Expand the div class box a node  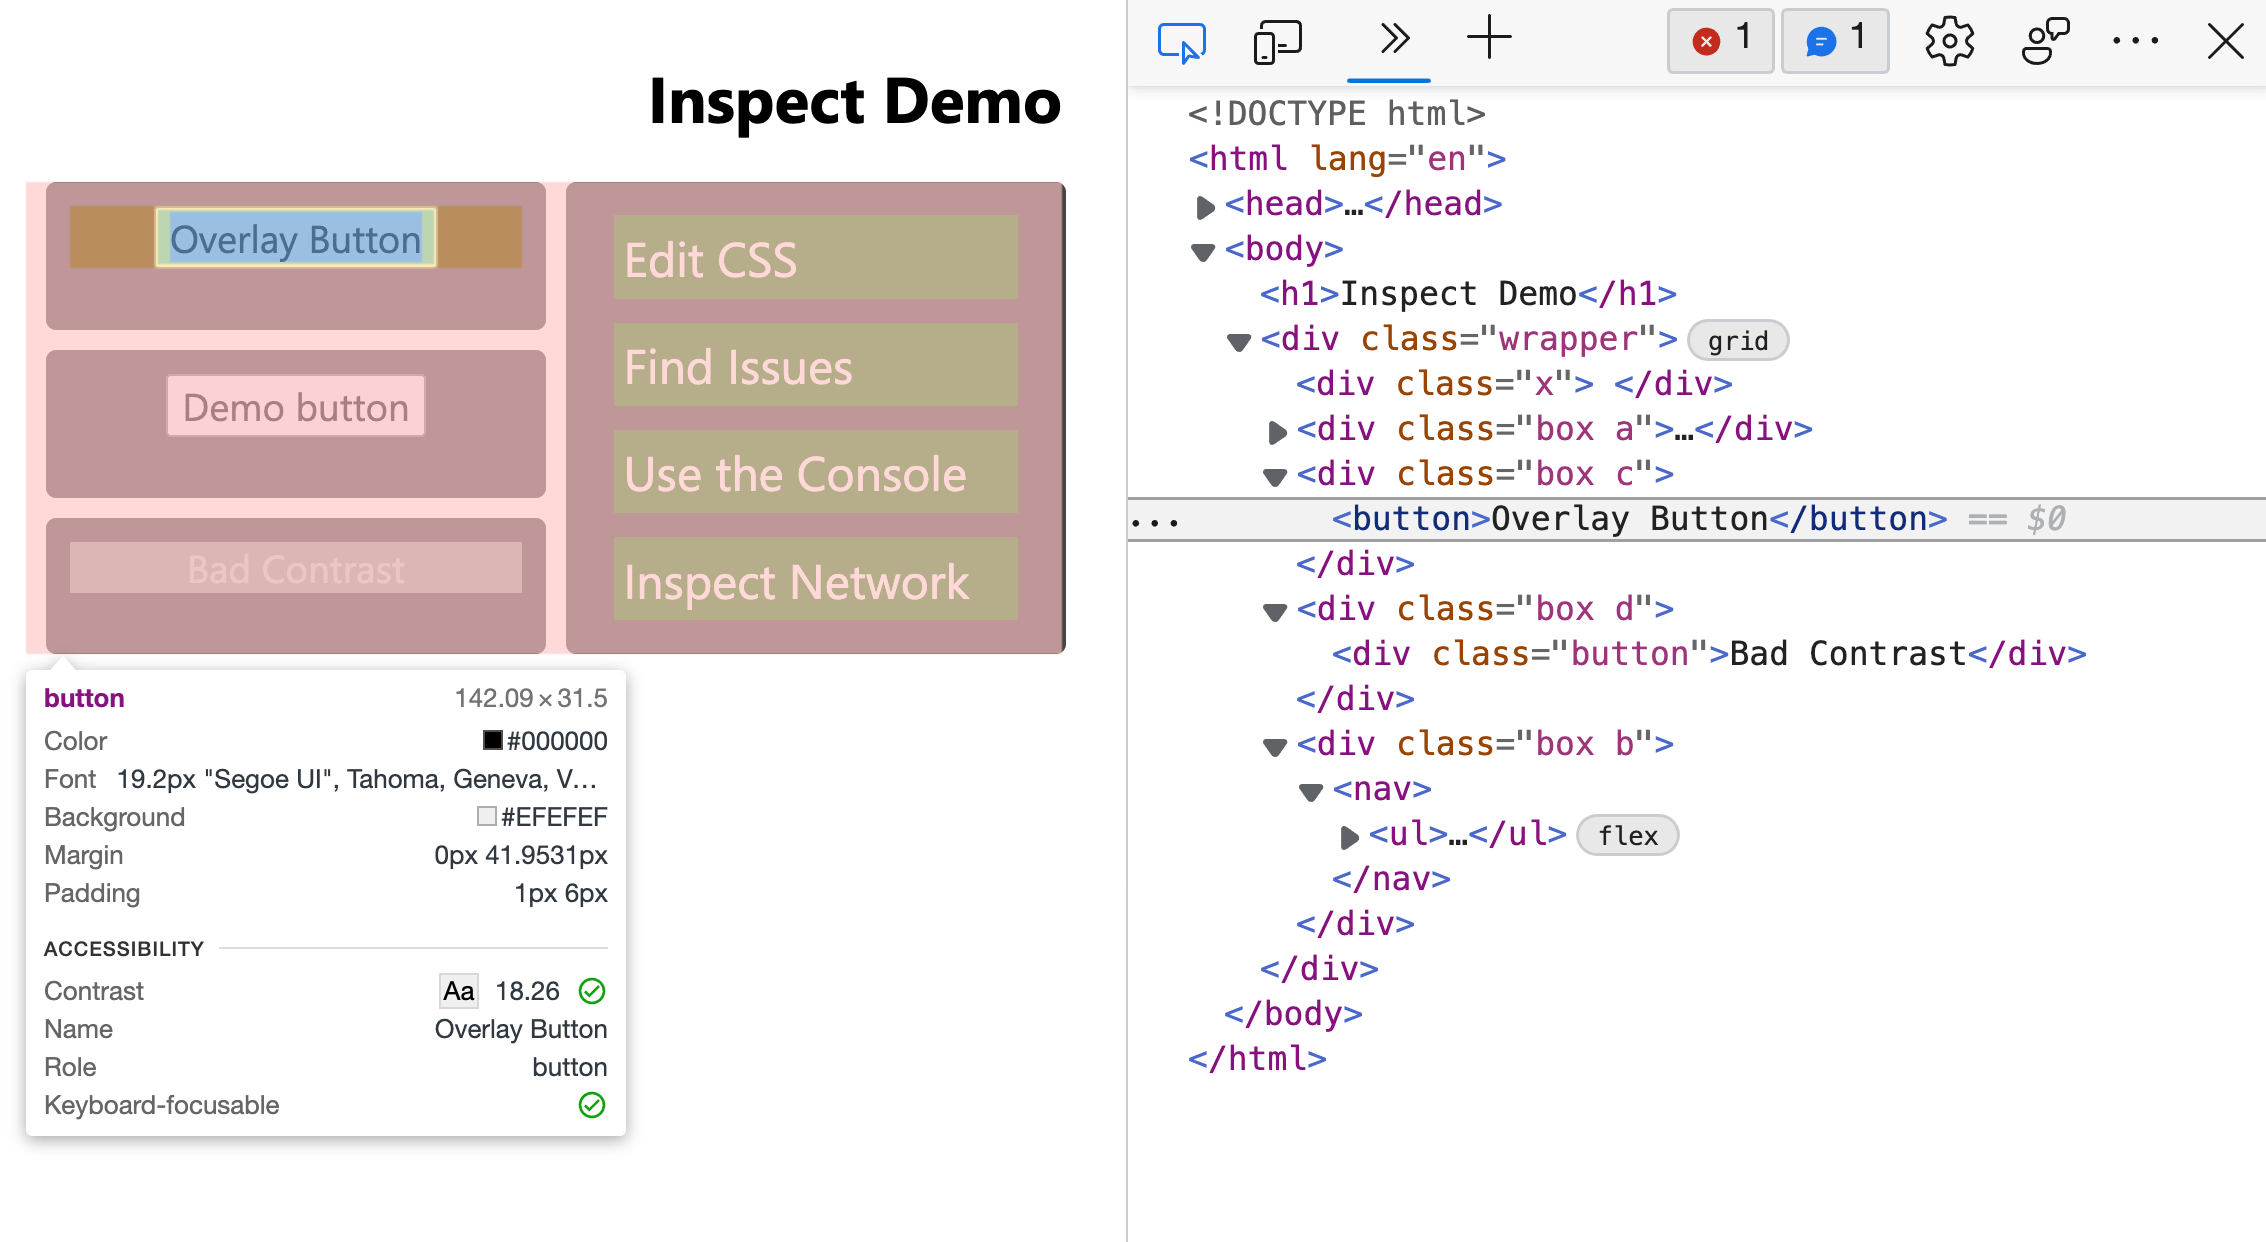[x=1276, y=432]
